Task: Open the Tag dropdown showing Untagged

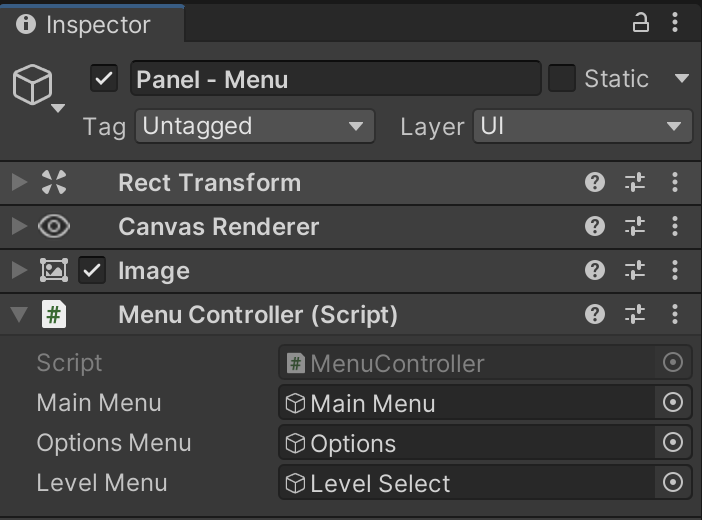Action: click(x=254, y=126)
